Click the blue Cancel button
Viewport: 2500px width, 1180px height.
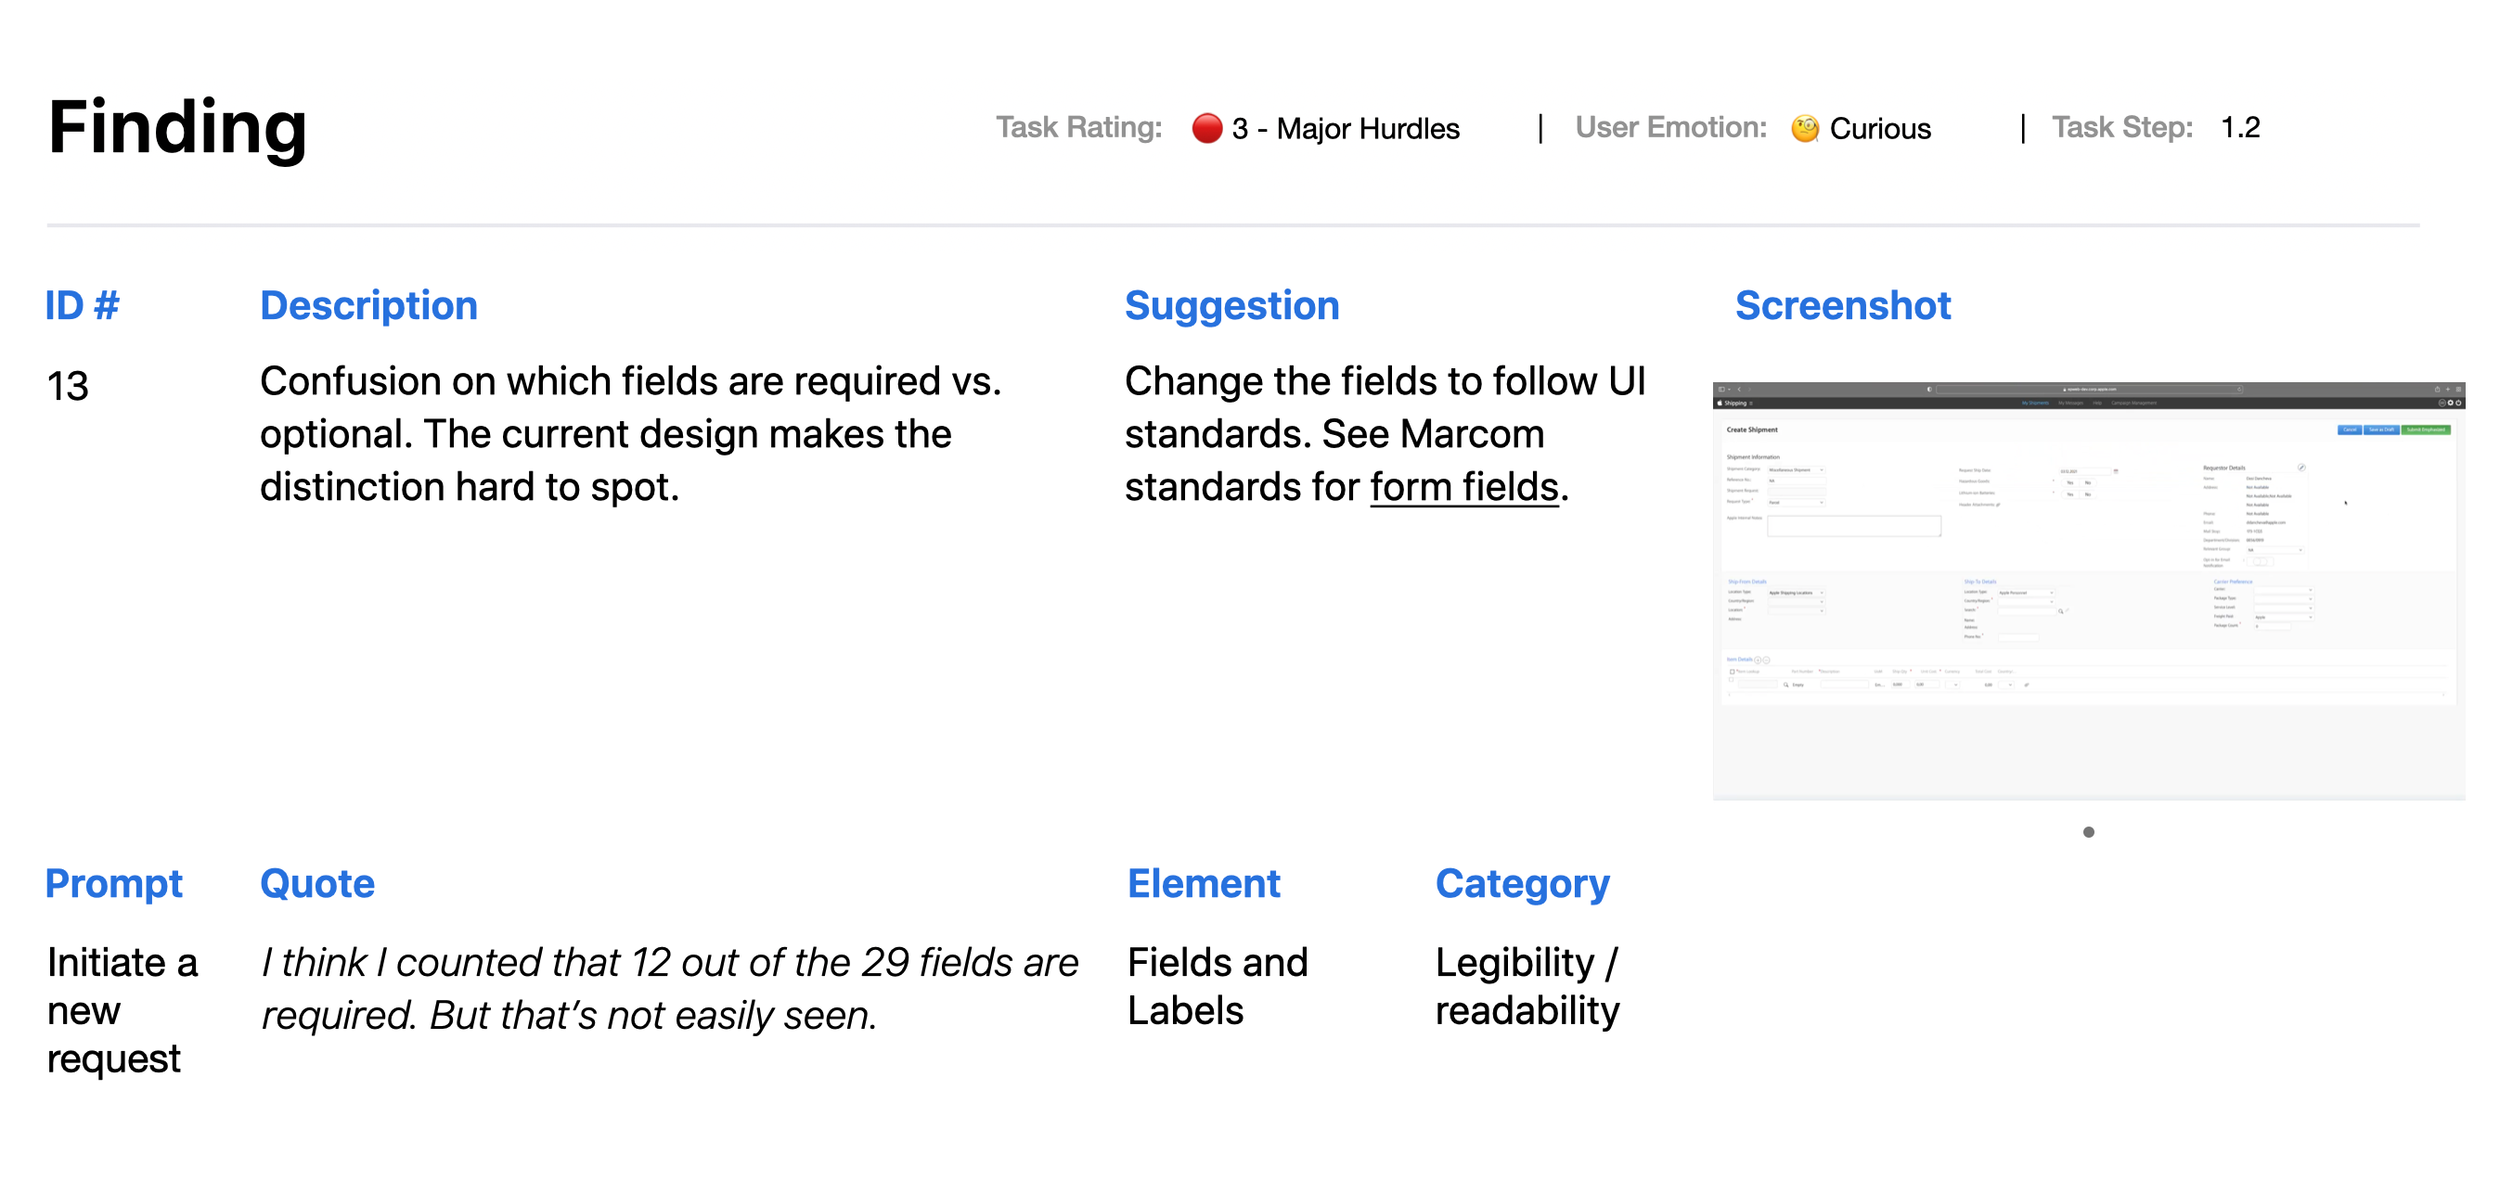coord(2349,430)
